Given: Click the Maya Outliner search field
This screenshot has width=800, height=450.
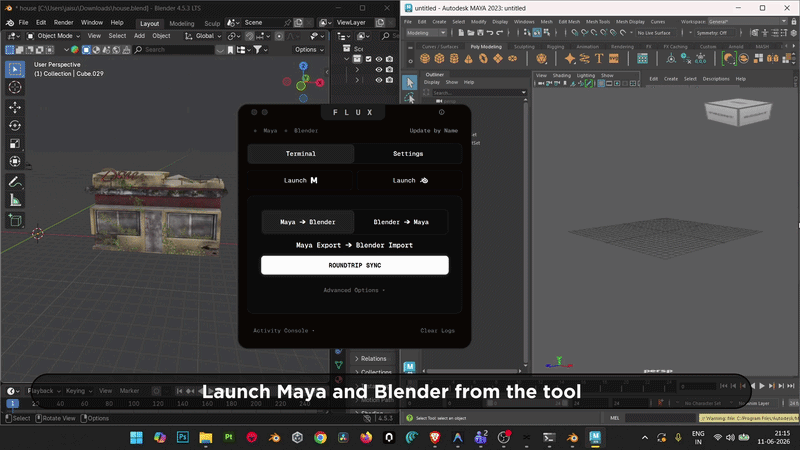Looking at the screenshot, I should tap(479, 92).
